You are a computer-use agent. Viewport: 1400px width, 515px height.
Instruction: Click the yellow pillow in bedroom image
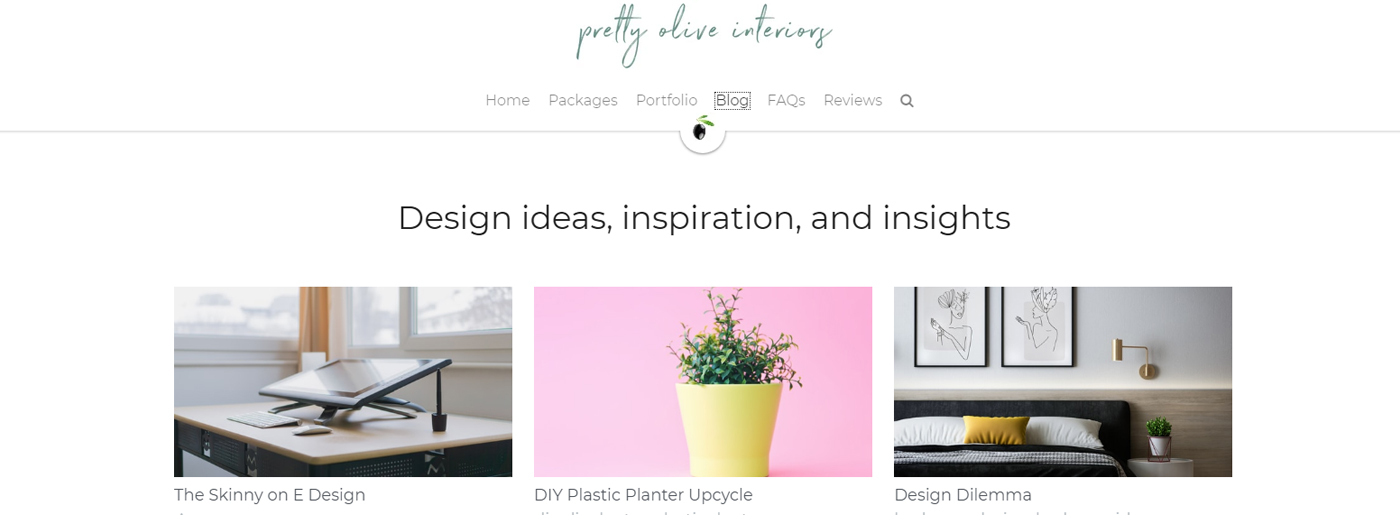tap(995, 431)
